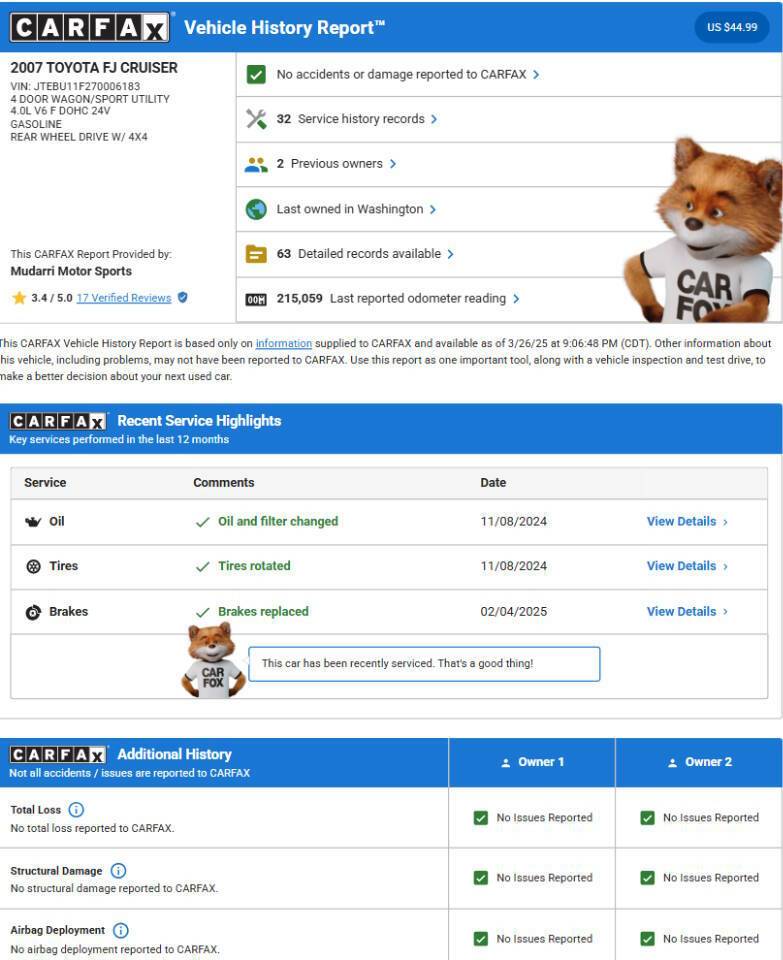Viewport: 783px width, 960px height.
Task: Click the wrench service history icon
Action: click(256, 119)
